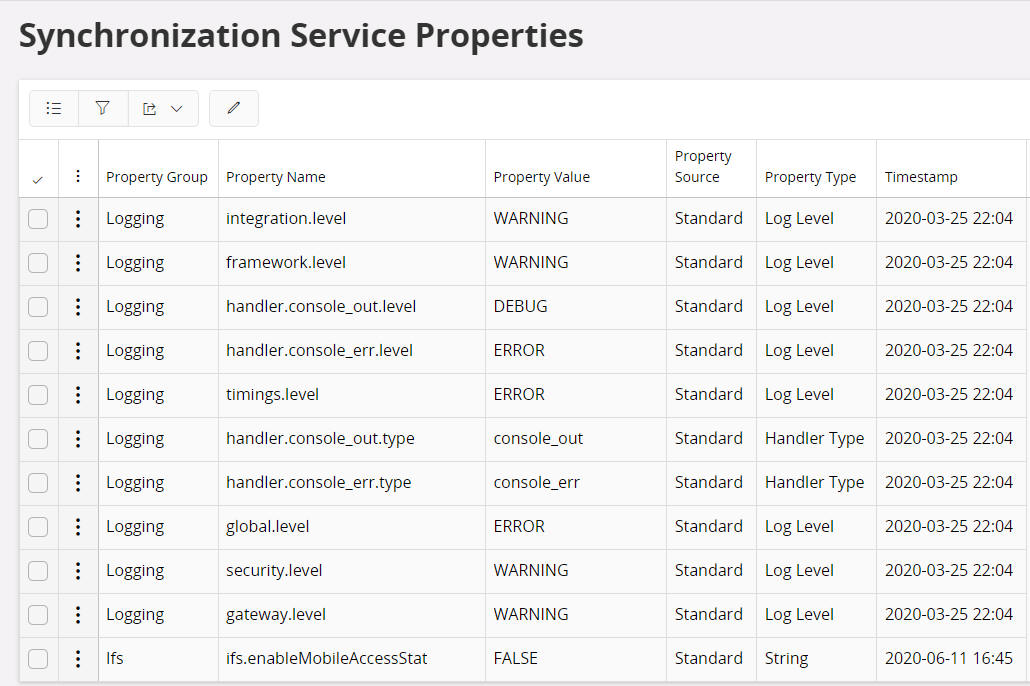Screen dimensions: 1030x686
Task: Open three-dot menu for global.level row
Action: point(78,527)
